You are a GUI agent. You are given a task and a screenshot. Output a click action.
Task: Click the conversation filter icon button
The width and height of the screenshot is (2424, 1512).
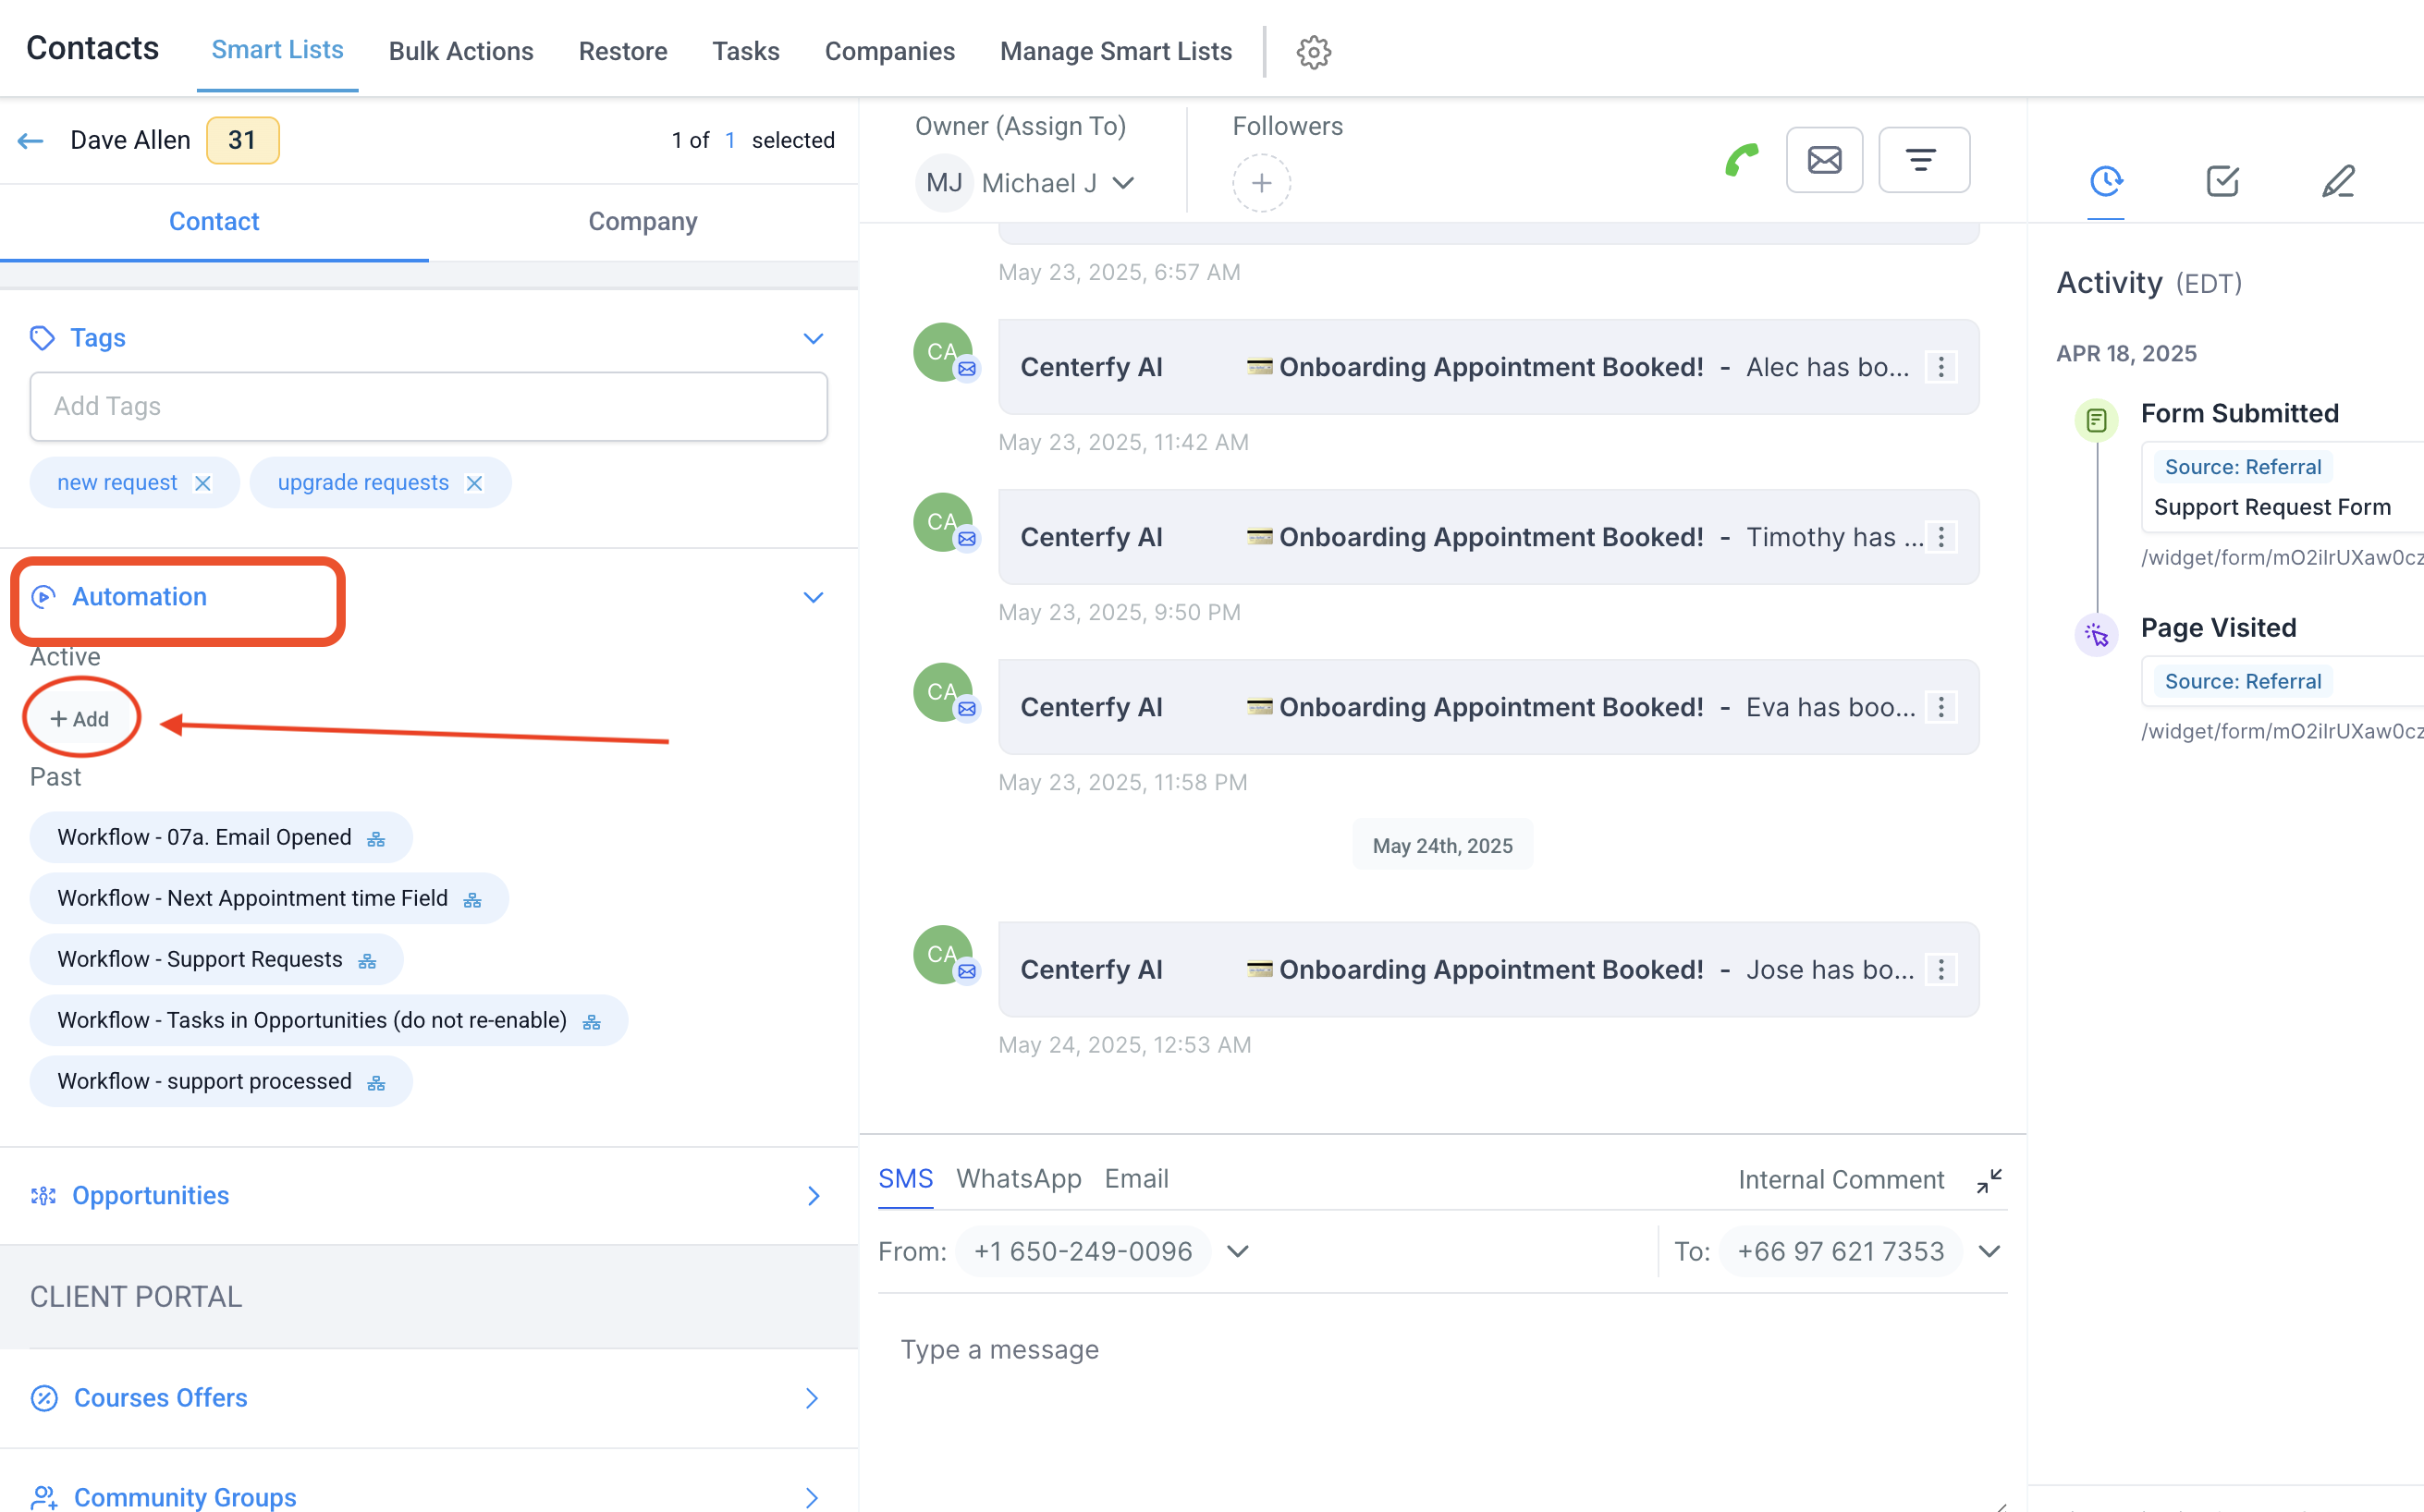pos(1922,160)
